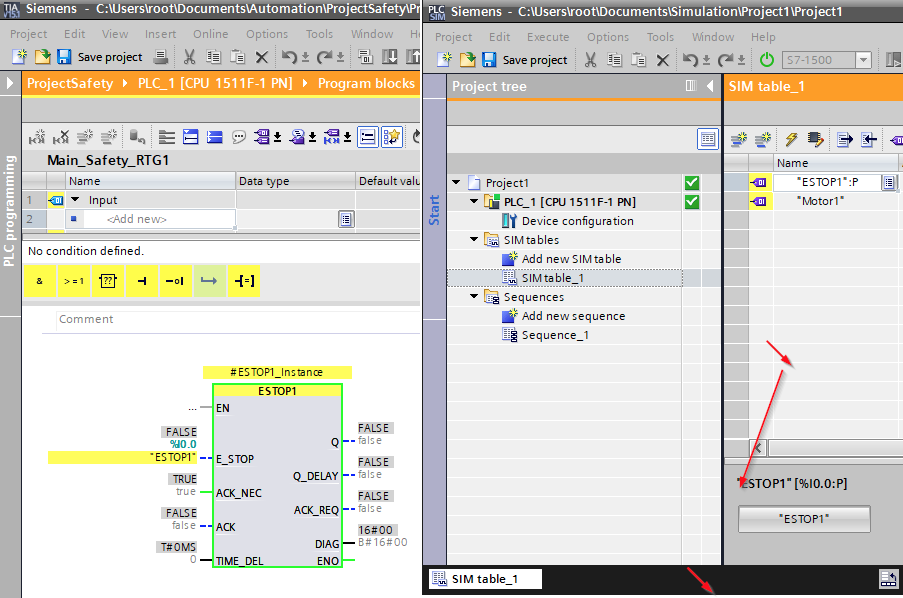903x598 pixels.
Task: Click details view icon in Project tree
Action: coord(708,139)
